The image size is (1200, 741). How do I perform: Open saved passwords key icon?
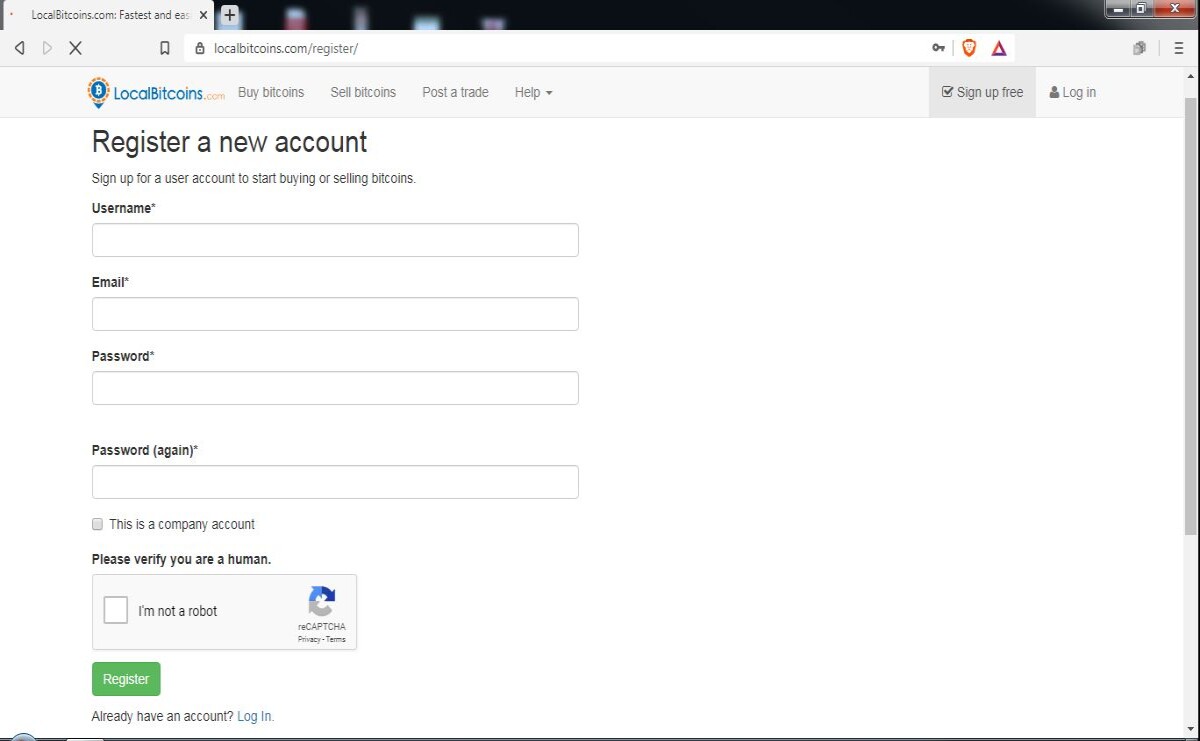tap(938, 48)
